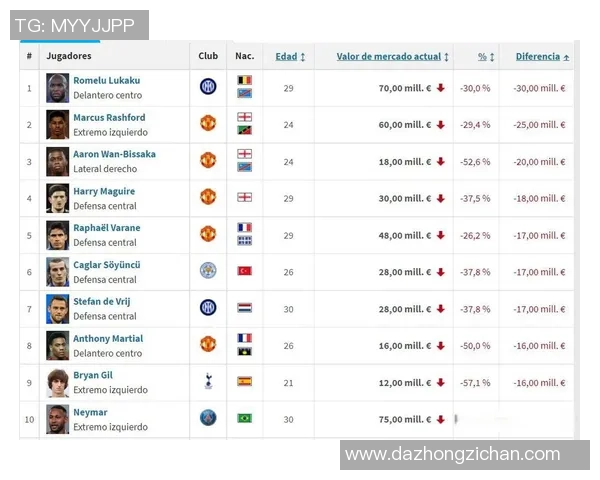Open Raphaël Varane profile link
600x480 pixels.
tap(106, 228)
